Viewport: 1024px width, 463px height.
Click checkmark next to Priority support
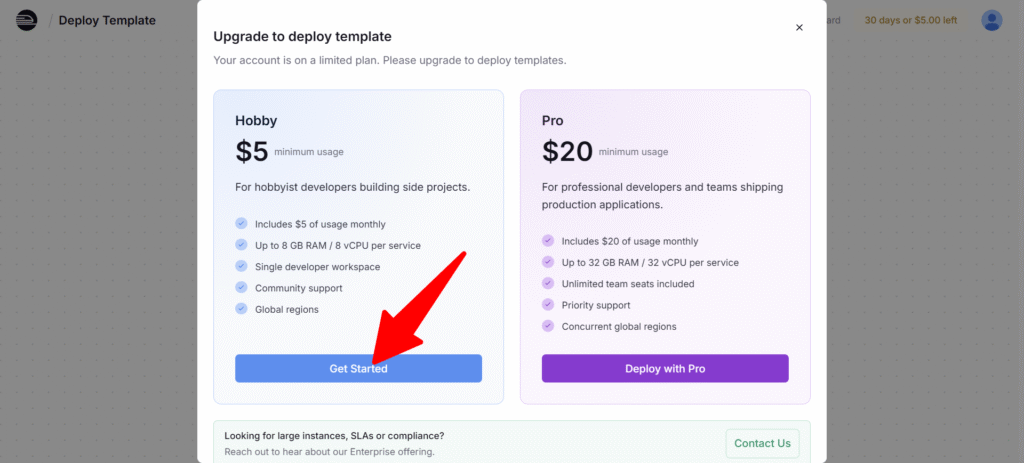click(x=549, y=304)
